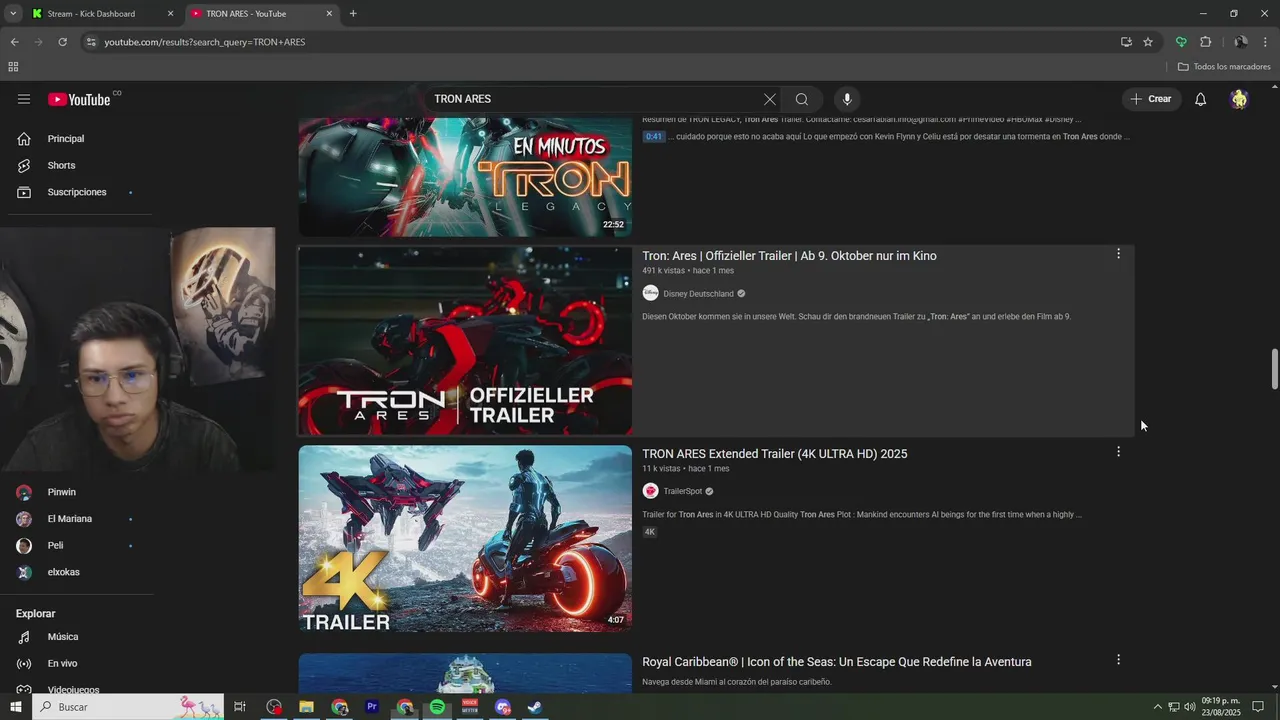Open the Disney Deutschland channel

(698, 294)
